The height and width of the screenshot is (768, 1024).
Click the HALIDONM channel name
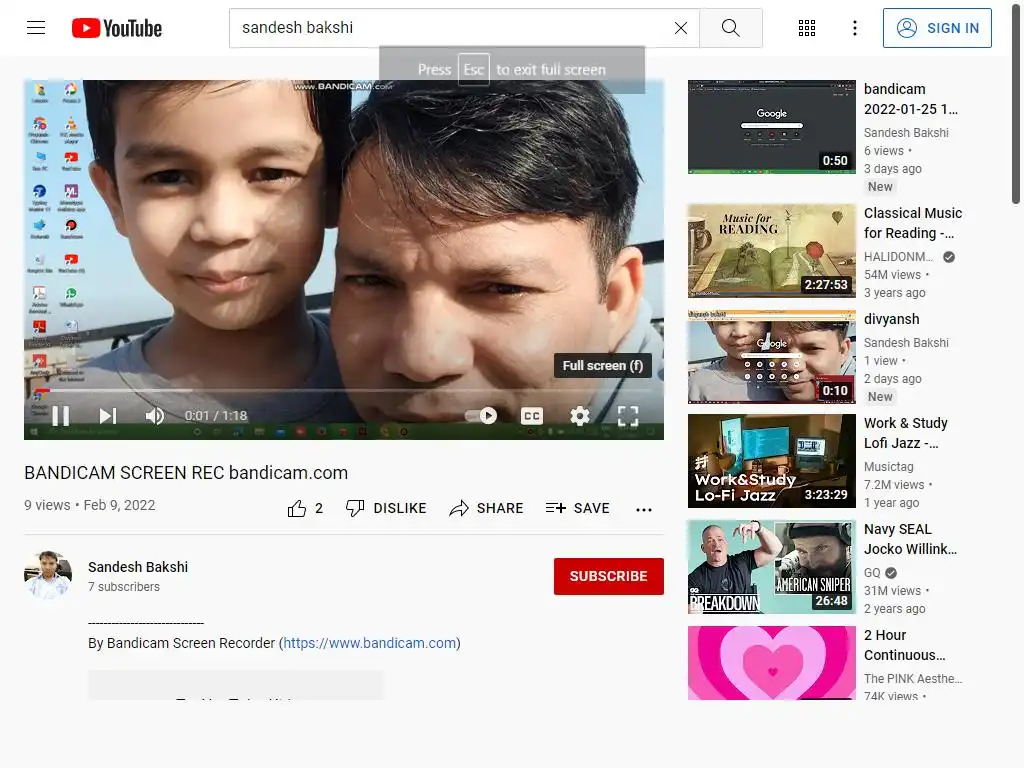coord(898,257)
